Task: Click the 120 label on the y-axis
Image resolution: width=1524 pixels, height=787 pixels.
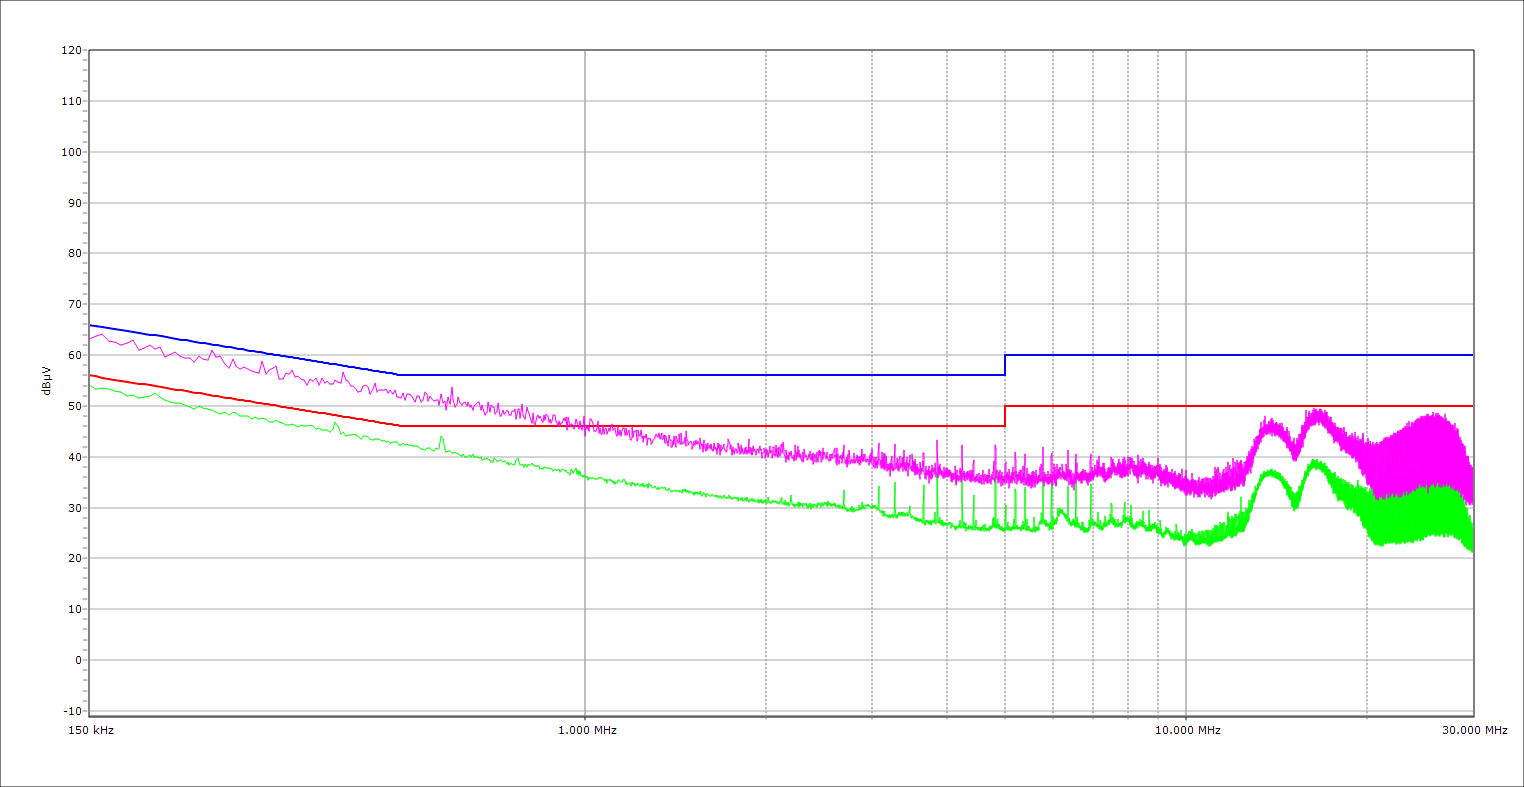Action: tap(71, 50)
